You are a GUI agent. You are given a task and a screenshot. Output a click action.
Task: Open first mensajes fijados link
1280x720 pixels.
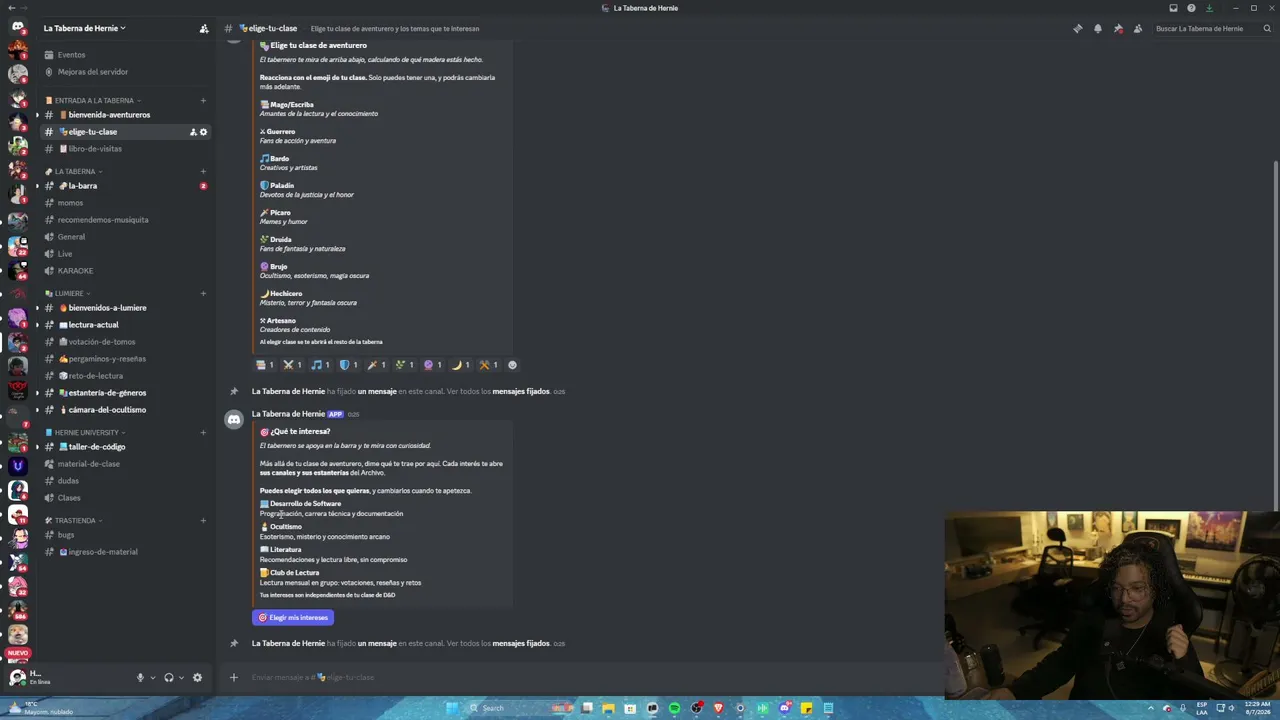(521, 391)
